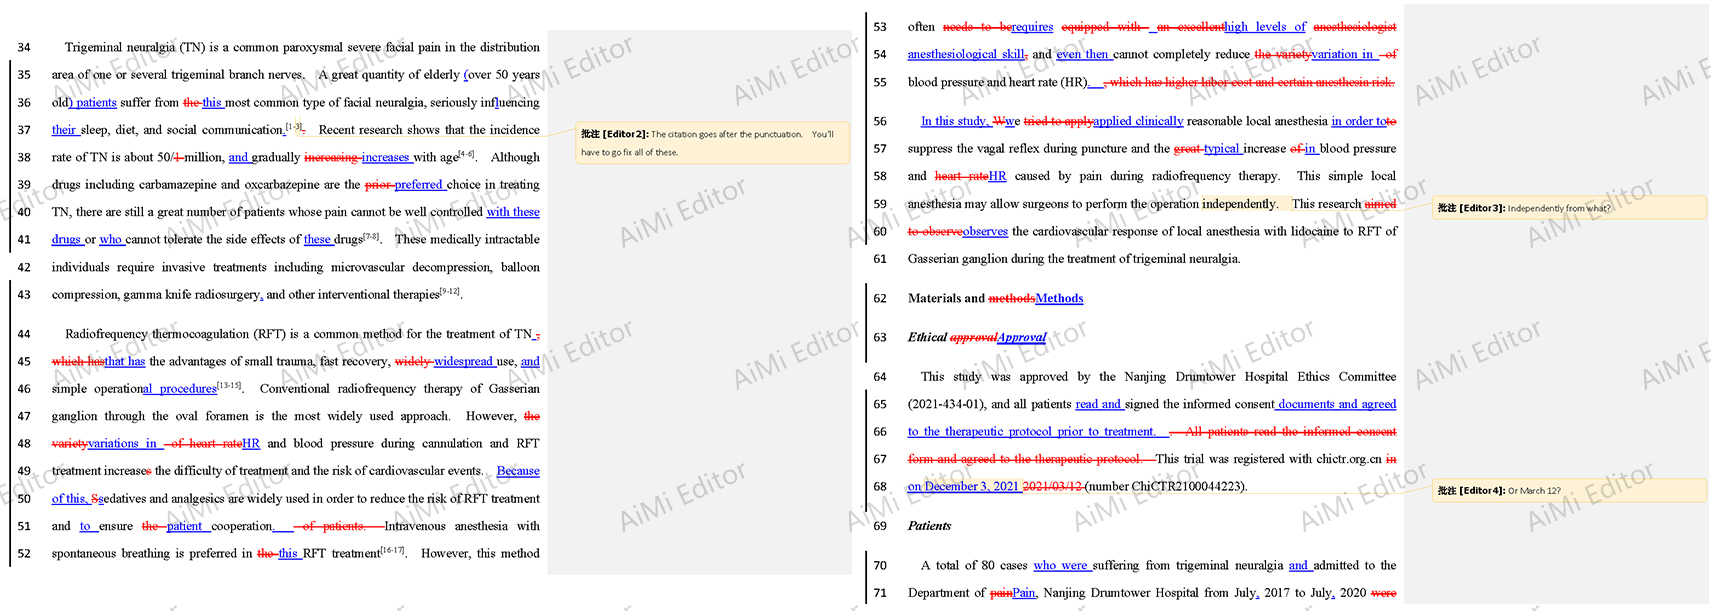Viewport: 1711px width, 611px height.
Task: Click the superscript citation "[16-17]" on line 52
Action: (x=393, y=550)
